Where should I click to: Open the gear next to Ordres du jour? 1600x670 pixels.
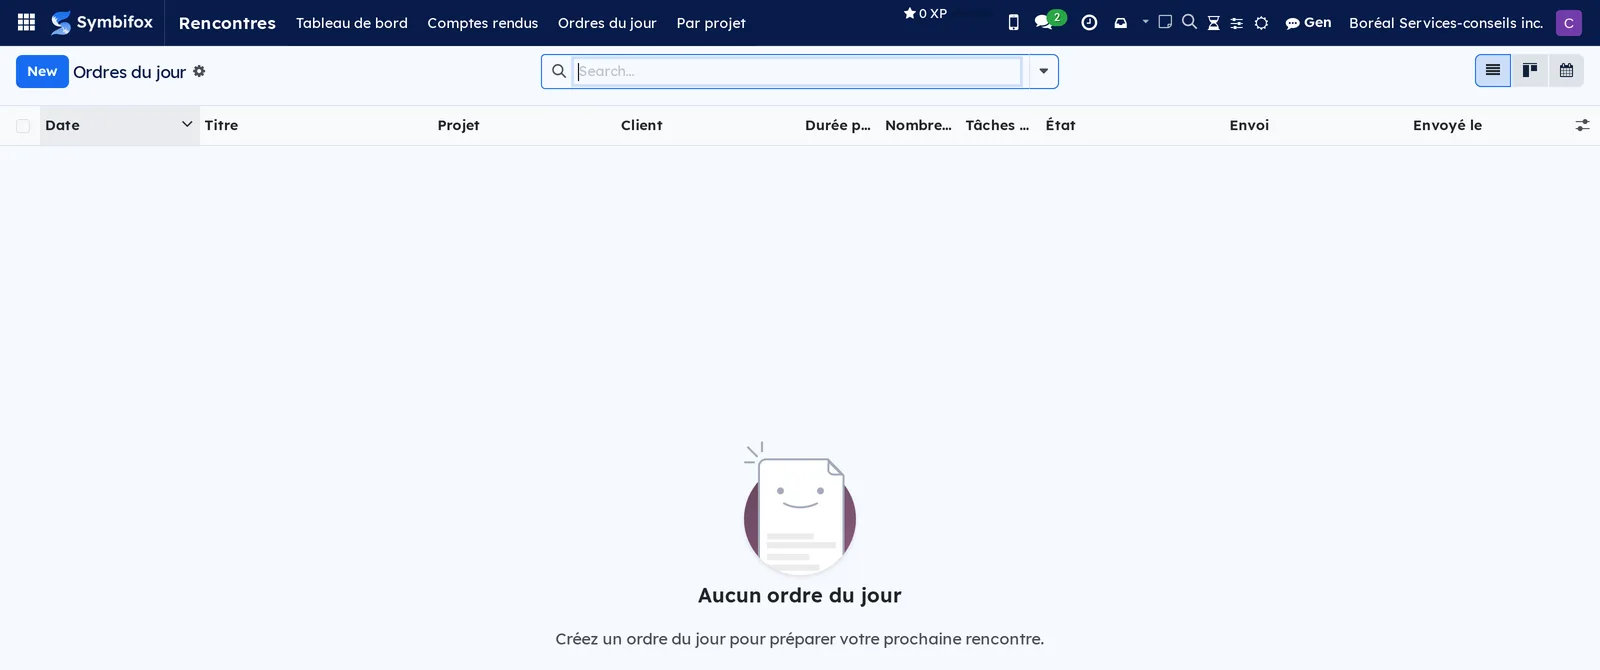click(x=199, y=71)
